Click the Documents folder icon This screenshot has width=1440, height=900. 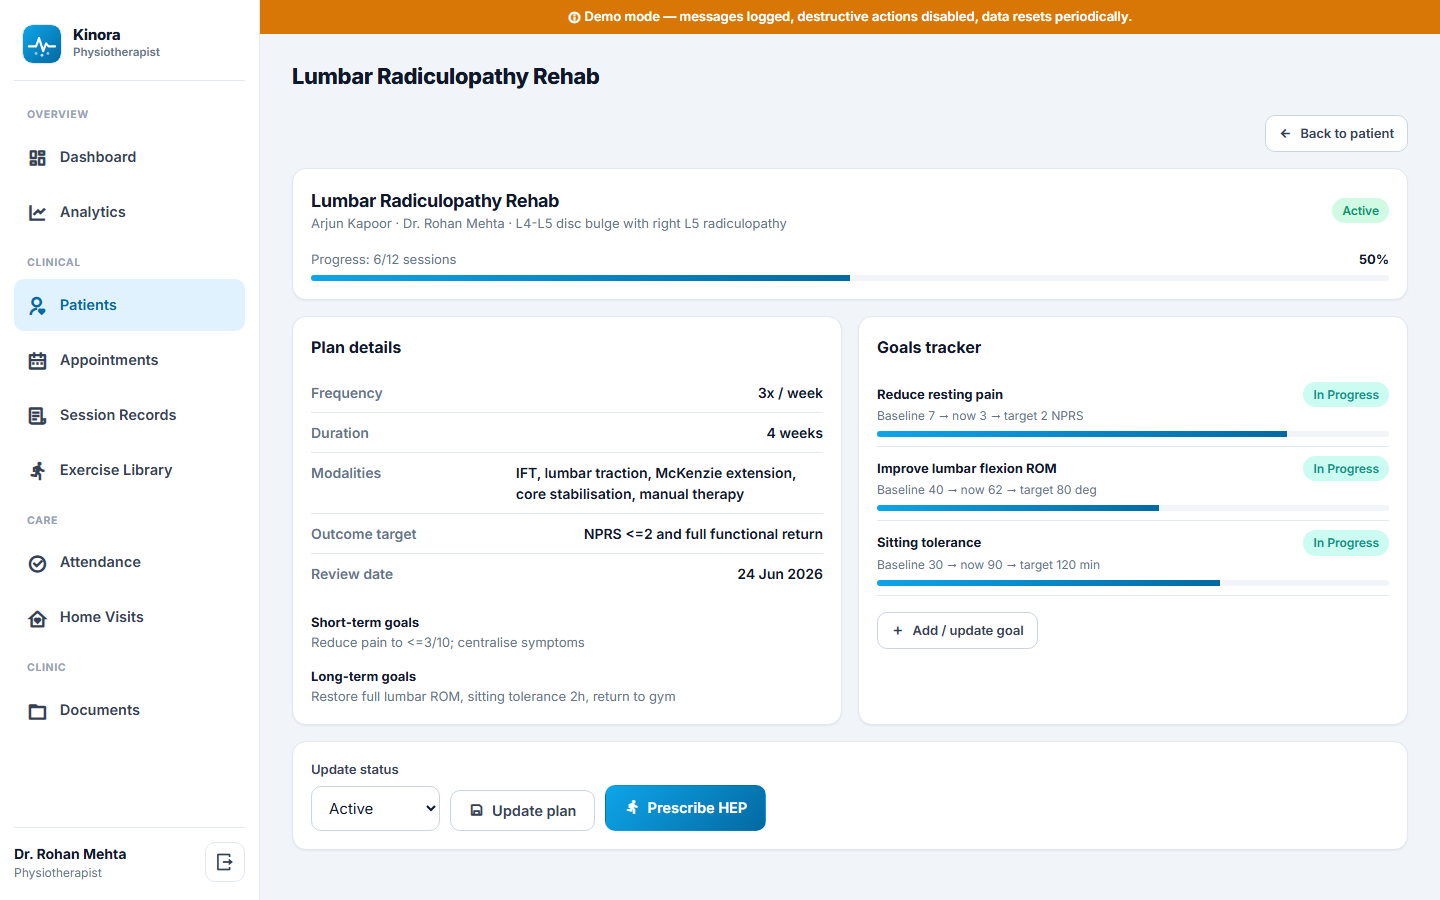(x=38, y=712)
